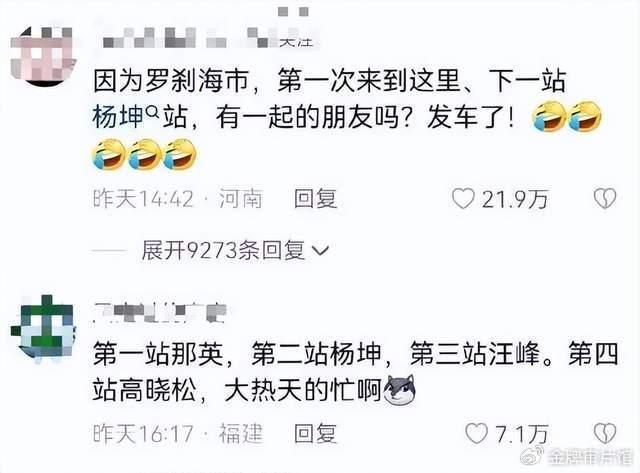Click the chevron next to 展开9273条回复
This screenshot has width=640, height=473.
pyautogui.click(x=320, y=250)
